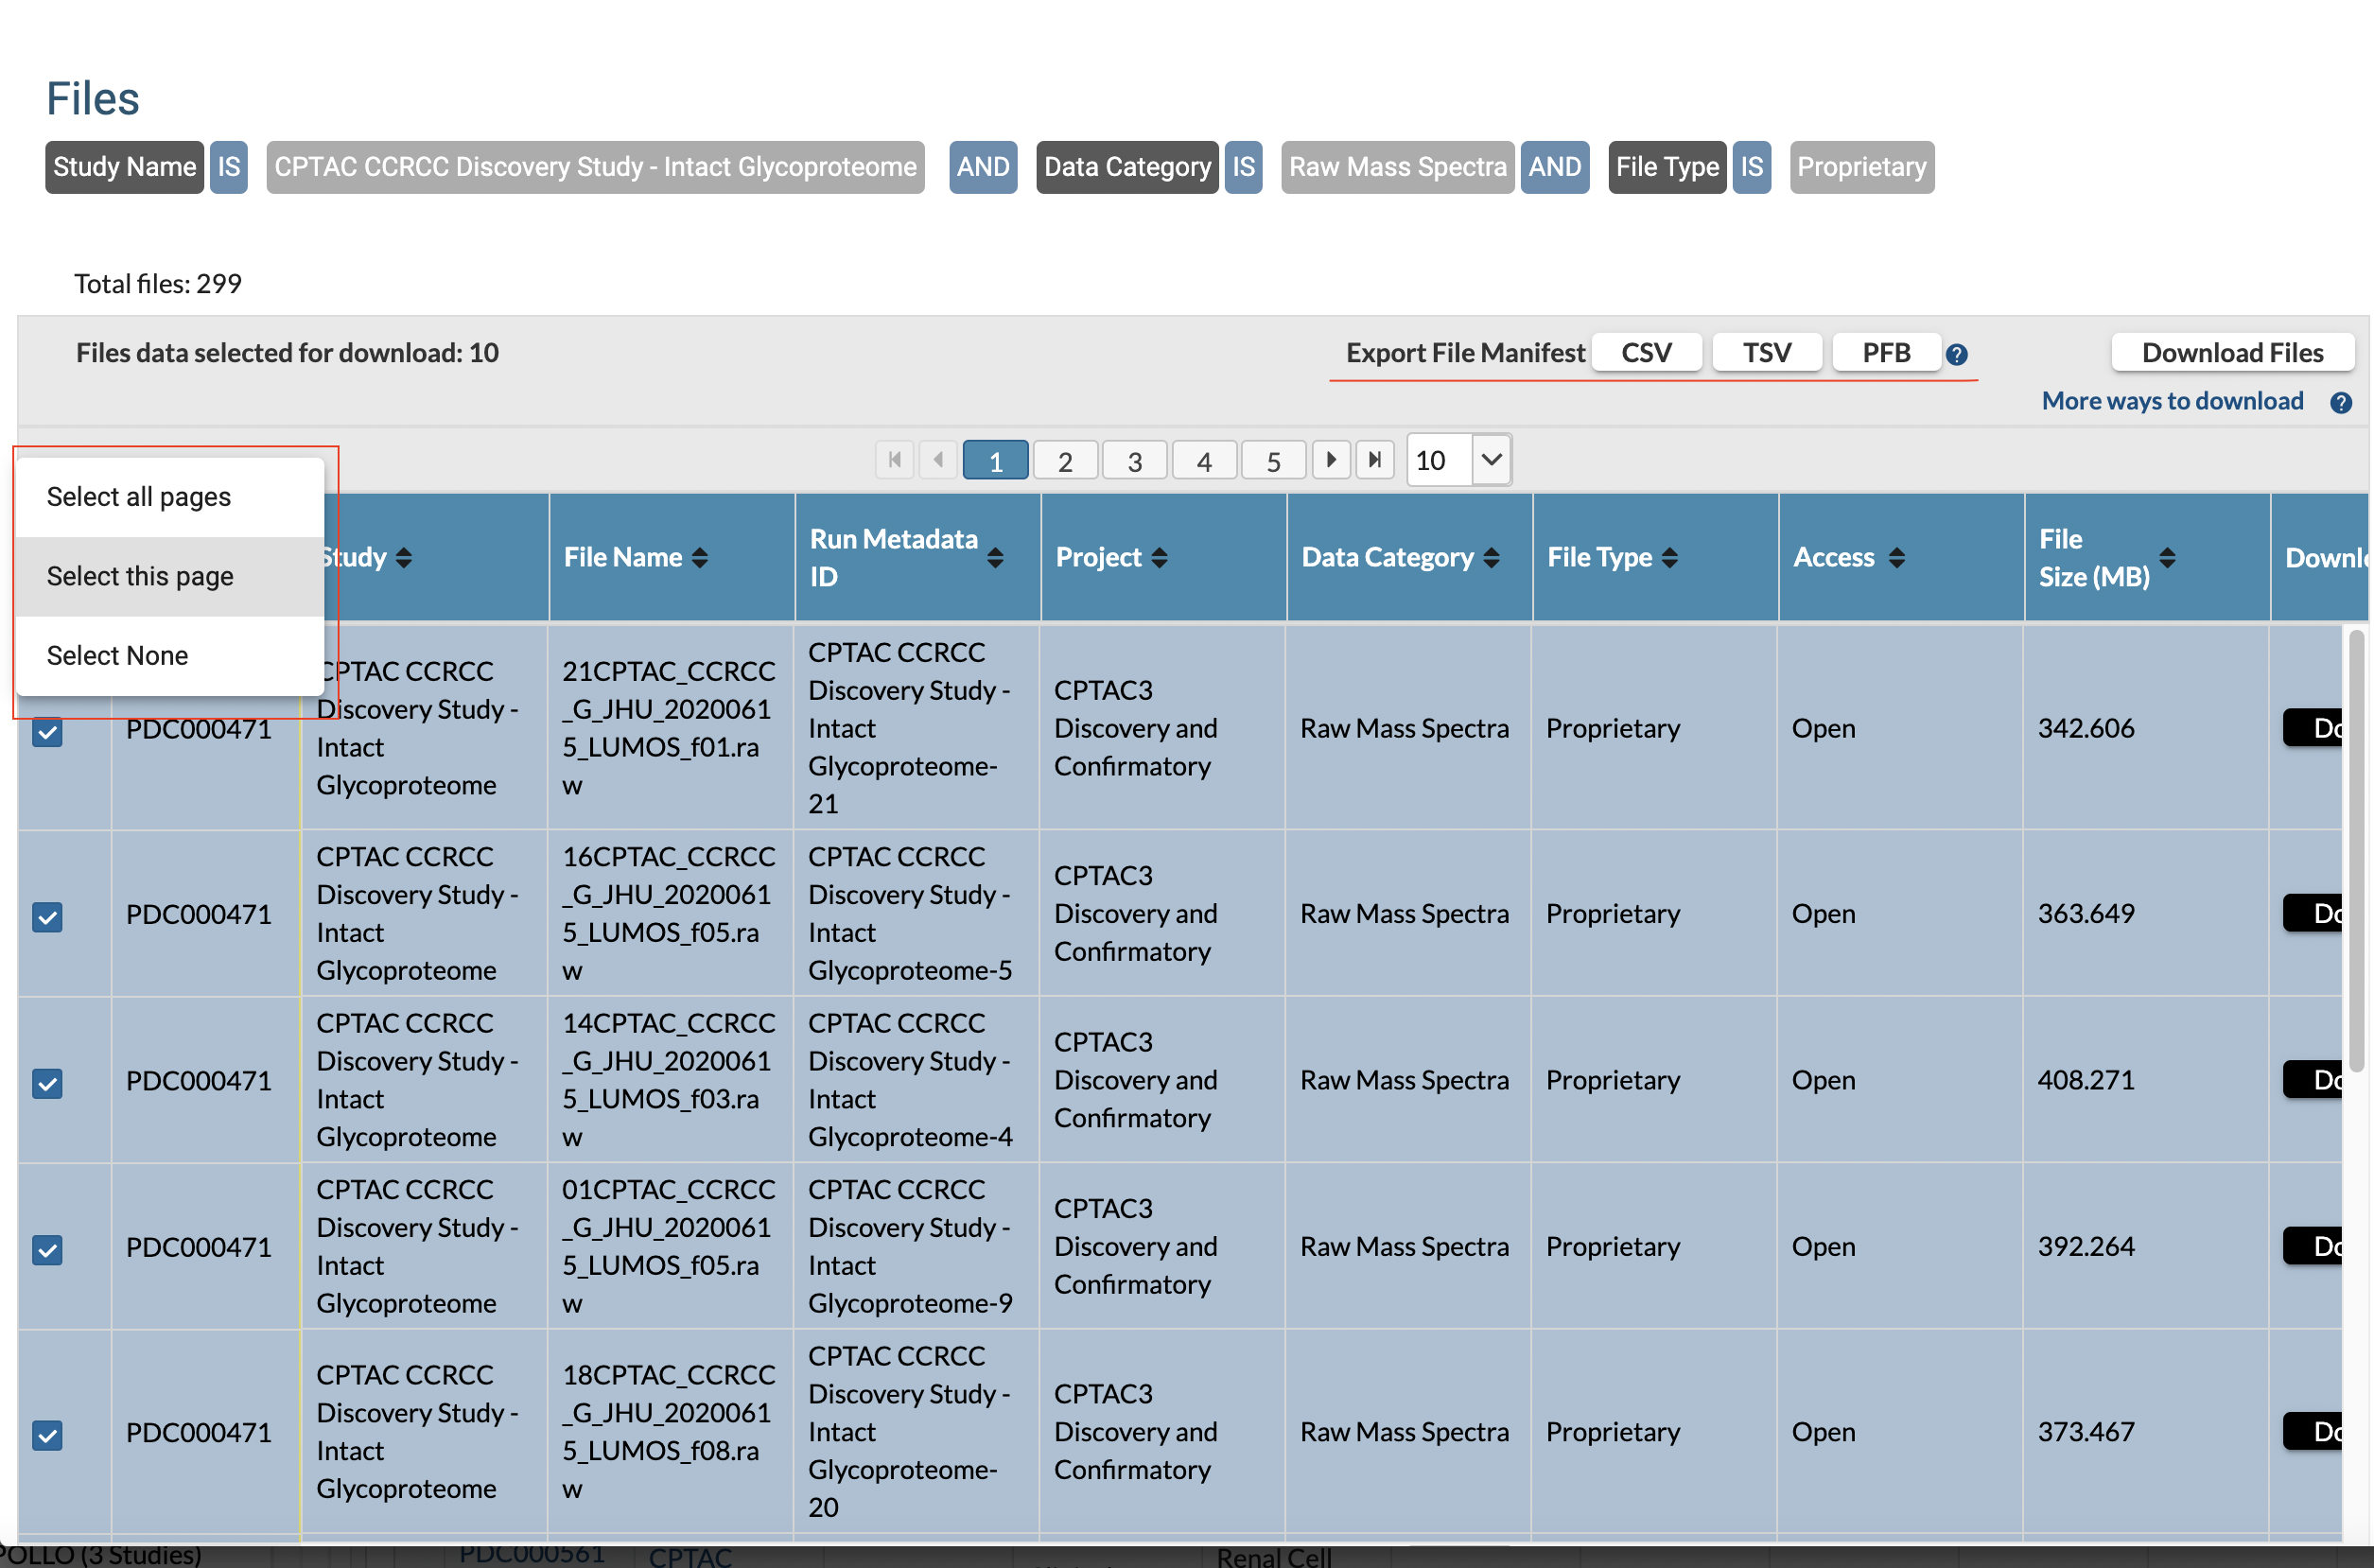The width and height of the screenshot is (2374, 1568).
Task: Click the next page arrow icon
Action: coord(1331,460)
